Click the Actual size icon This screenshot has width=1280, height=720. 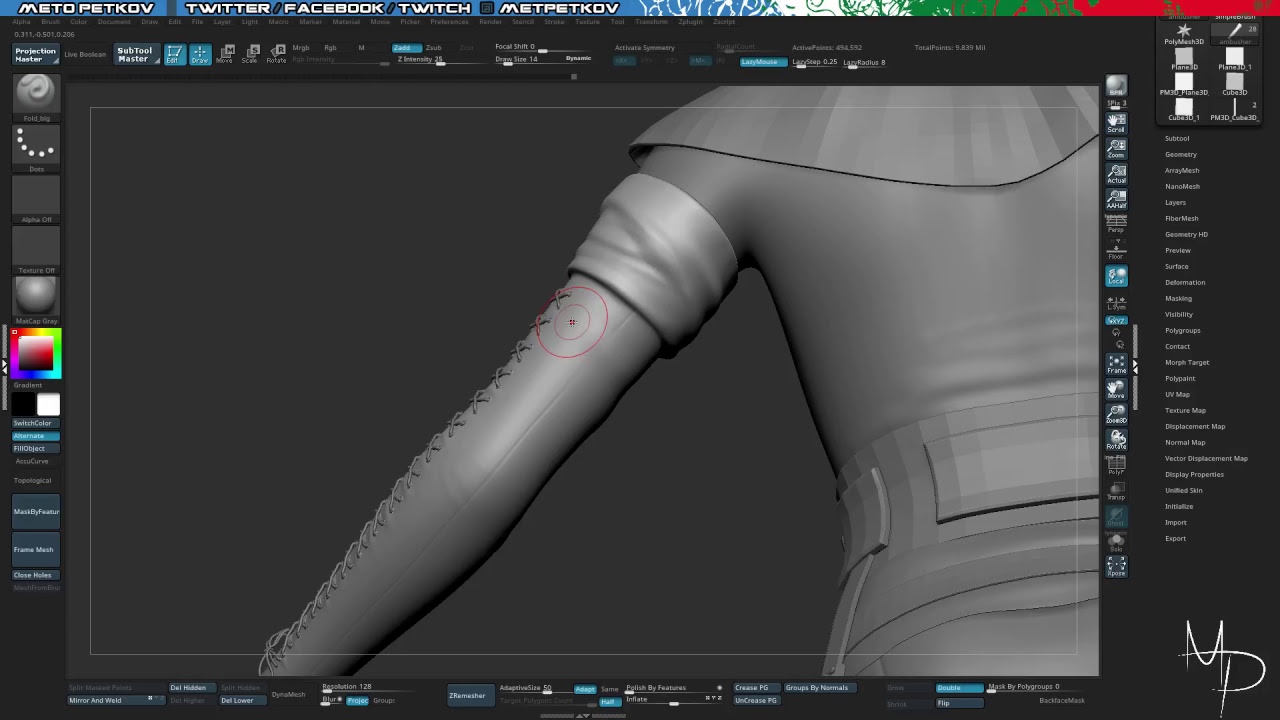coord(1116,174)
